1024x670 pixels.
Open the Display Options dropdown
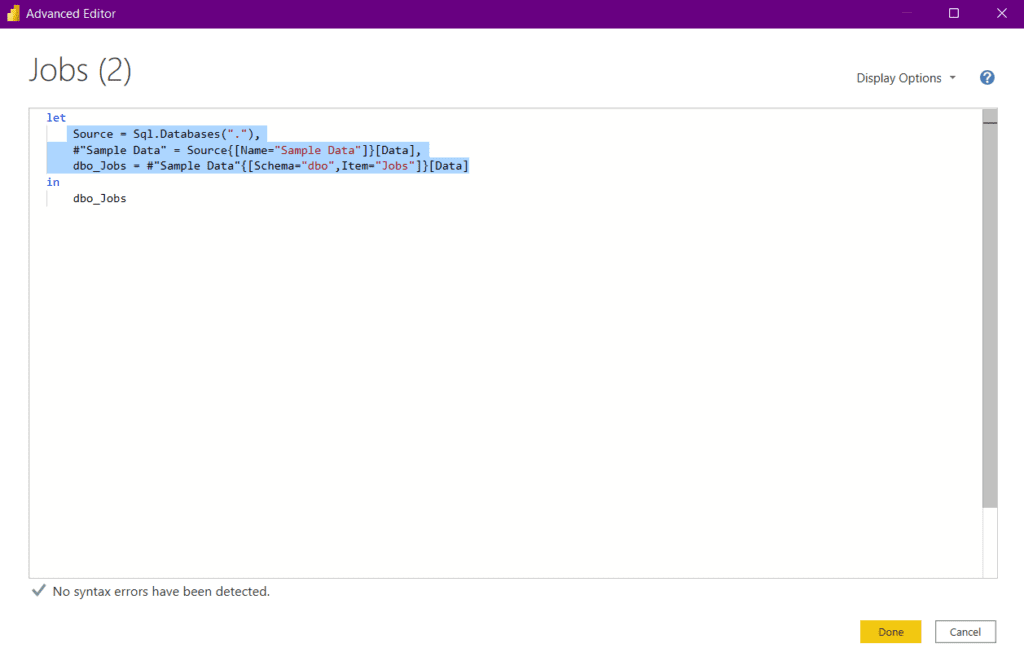pyautogui.click(x=899, y=77)
